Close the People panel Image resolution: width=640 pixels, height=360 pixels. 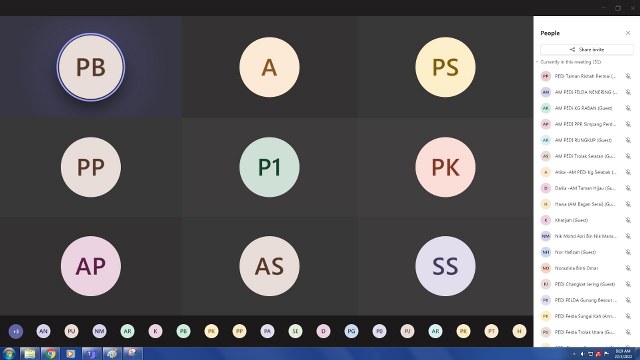click(628, 33)
